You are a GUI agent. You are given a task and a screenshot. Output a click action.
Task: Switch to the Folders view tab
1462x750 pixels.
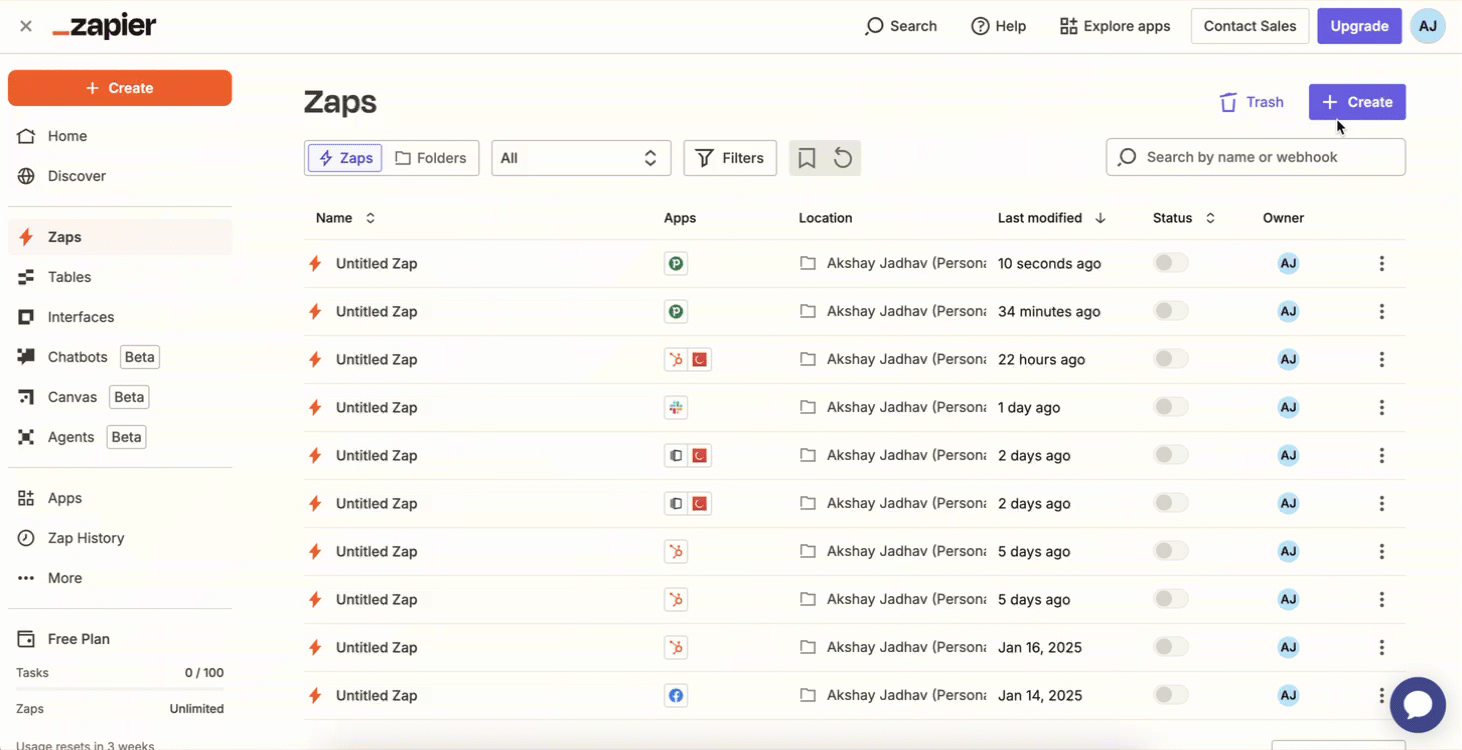[x=431, y=158]
